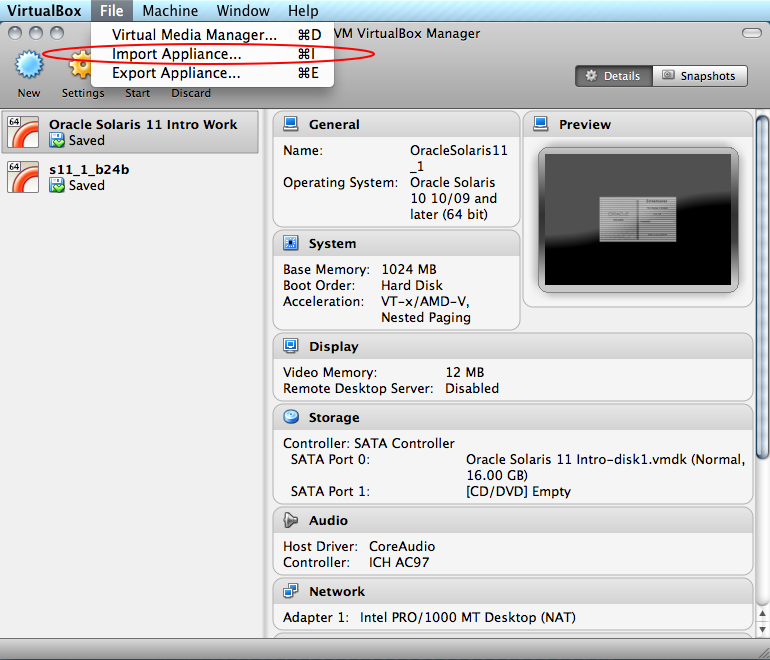The width and height of the screenshot is (770, 660).
Task: Click the General section monitor icon
Action: point(291,124)
